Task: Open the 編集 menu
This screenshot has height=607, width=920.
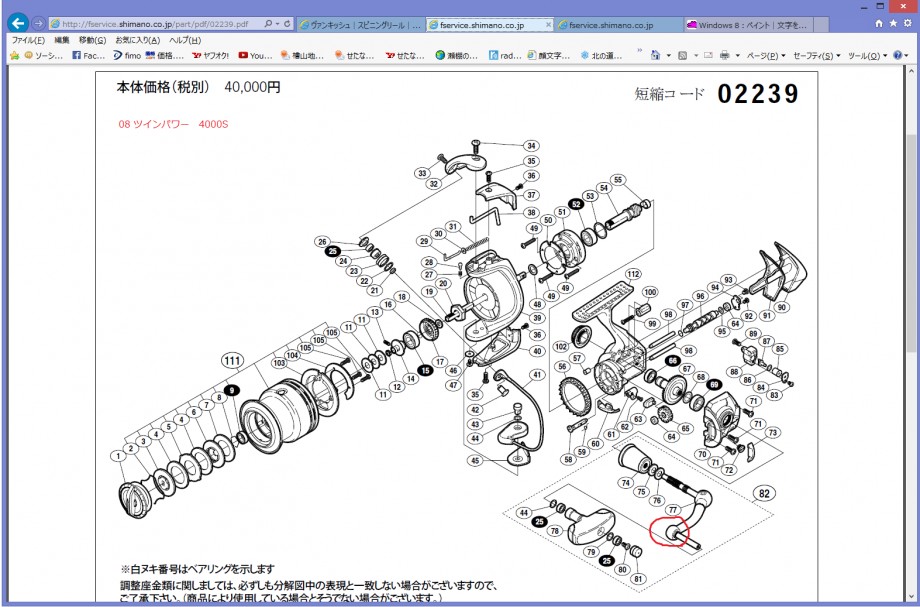Action: pos(62,40)
